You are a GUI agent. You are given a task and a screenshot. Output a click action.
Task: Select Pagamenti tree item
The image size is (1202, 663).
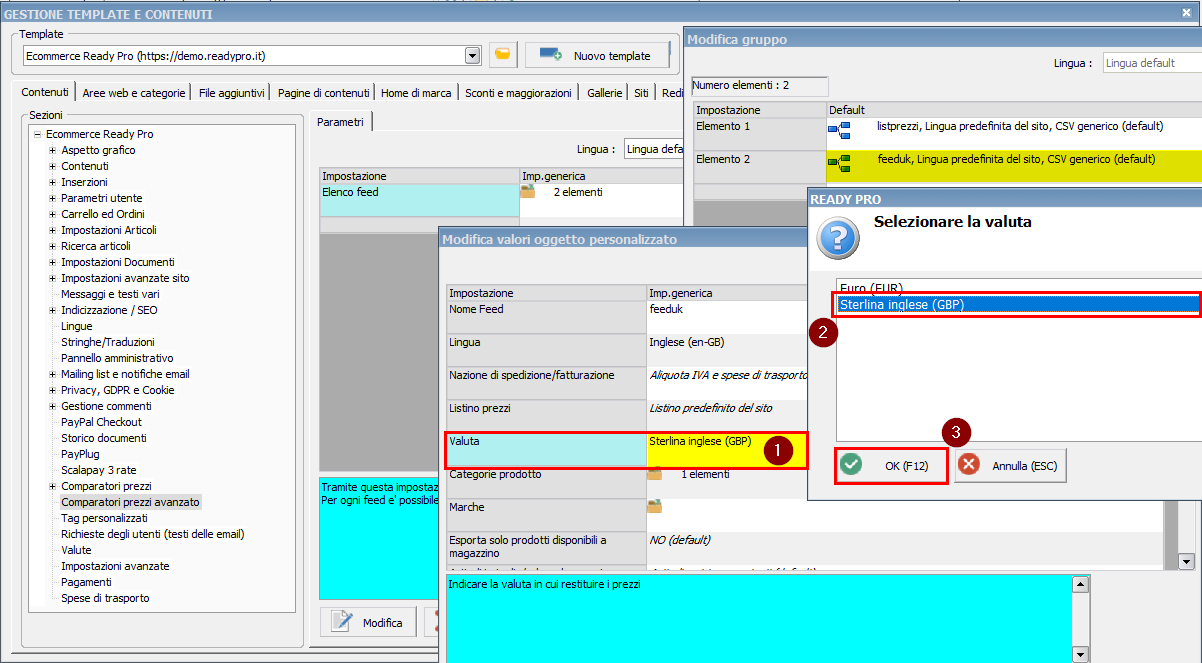[x=86, y=582]
